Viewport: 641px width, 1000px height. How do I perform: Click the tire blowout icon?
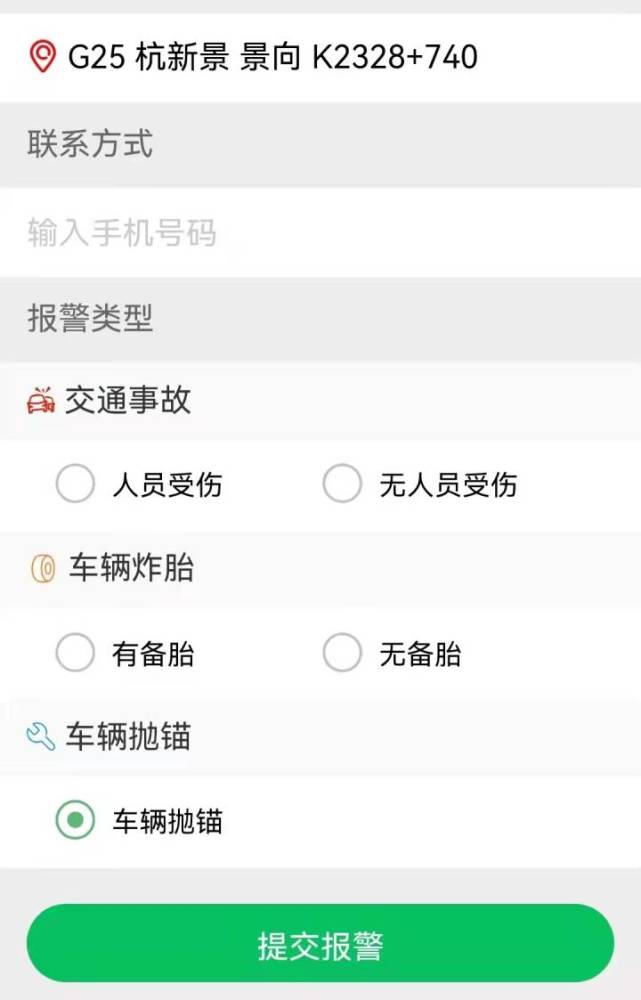click(x=43, y=568)
